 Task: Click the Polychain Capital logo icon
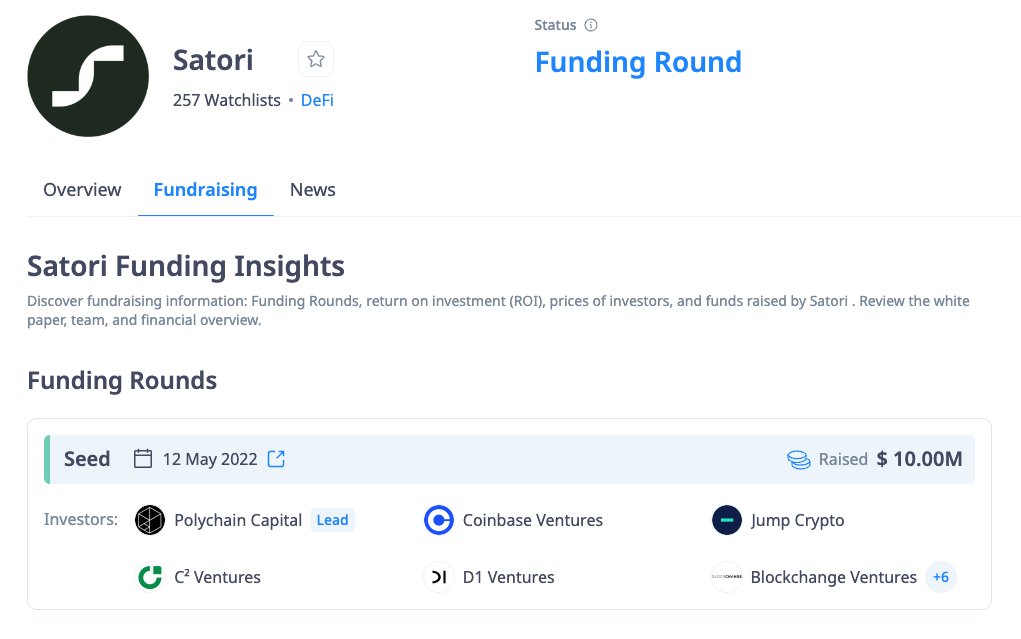(150, 520)
